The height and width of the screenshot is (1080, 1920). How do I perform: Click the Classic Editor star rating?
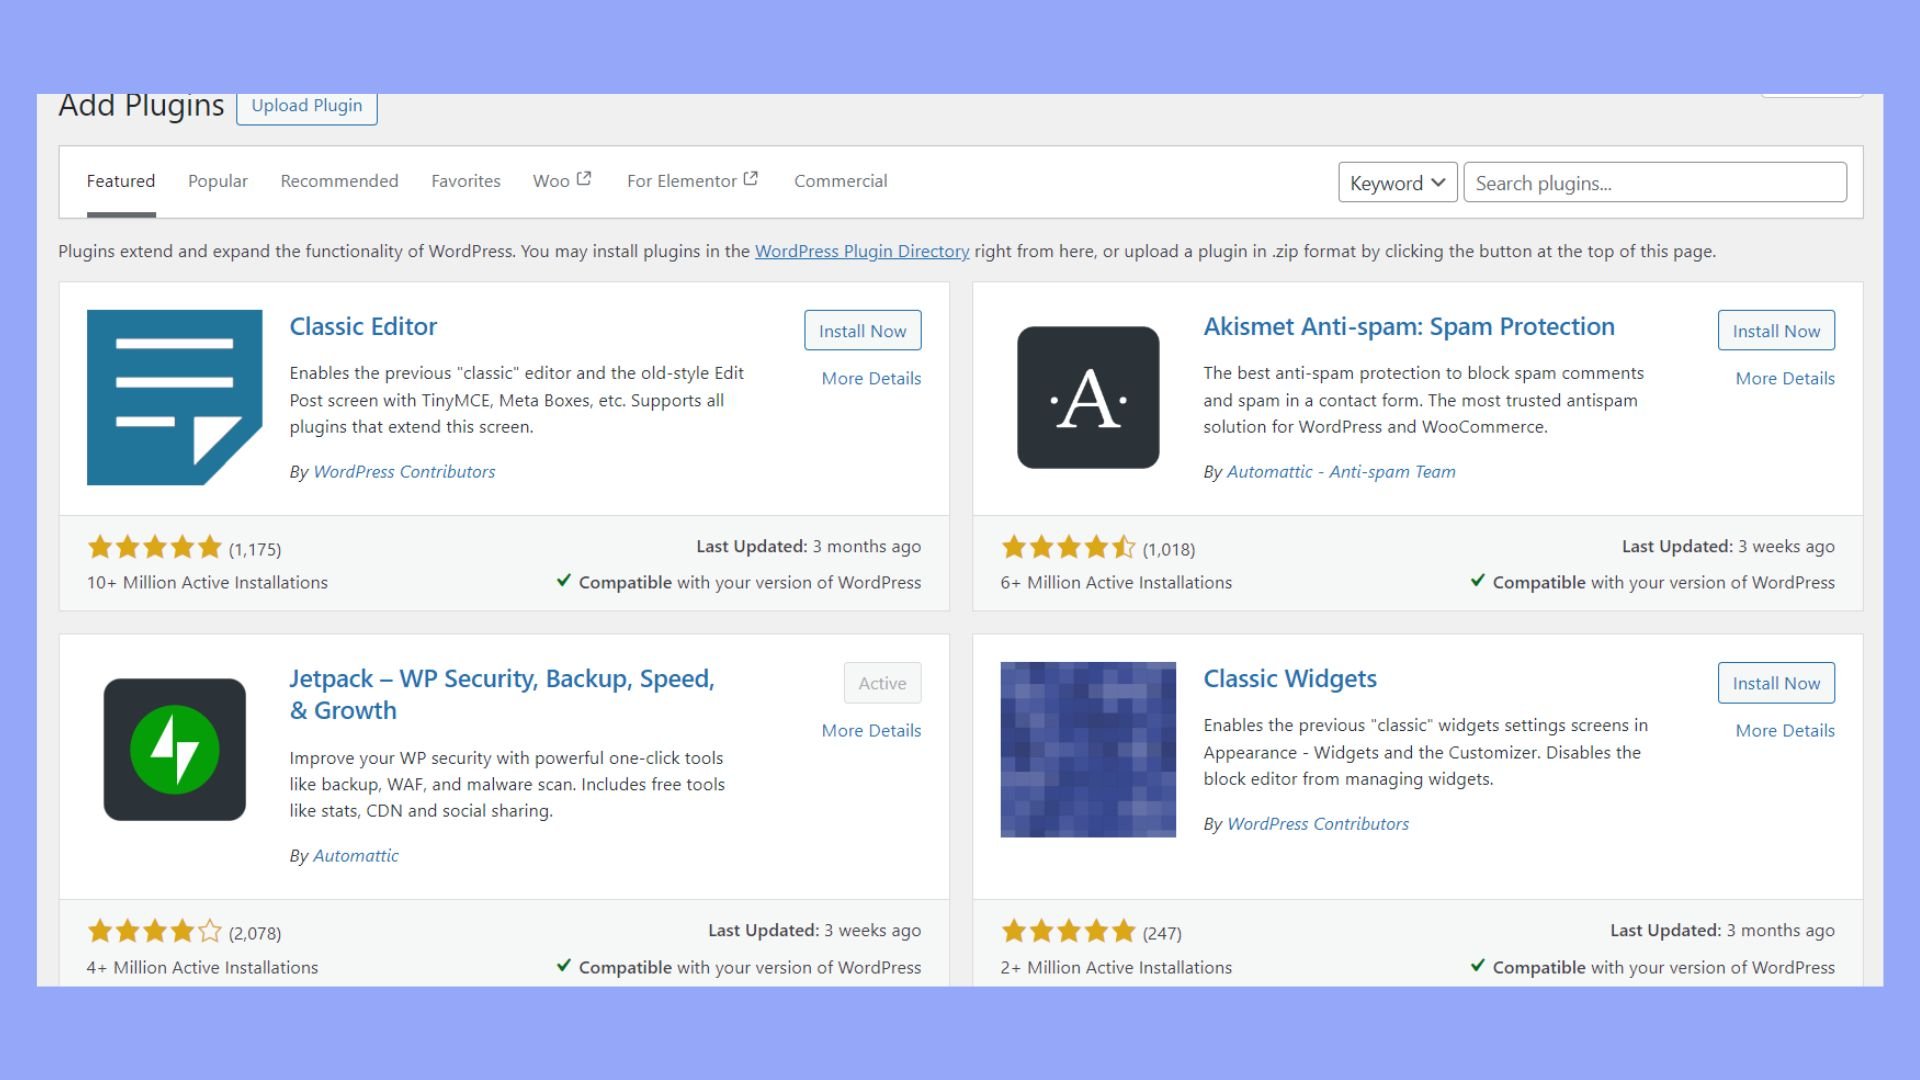(x=154, y=547)
